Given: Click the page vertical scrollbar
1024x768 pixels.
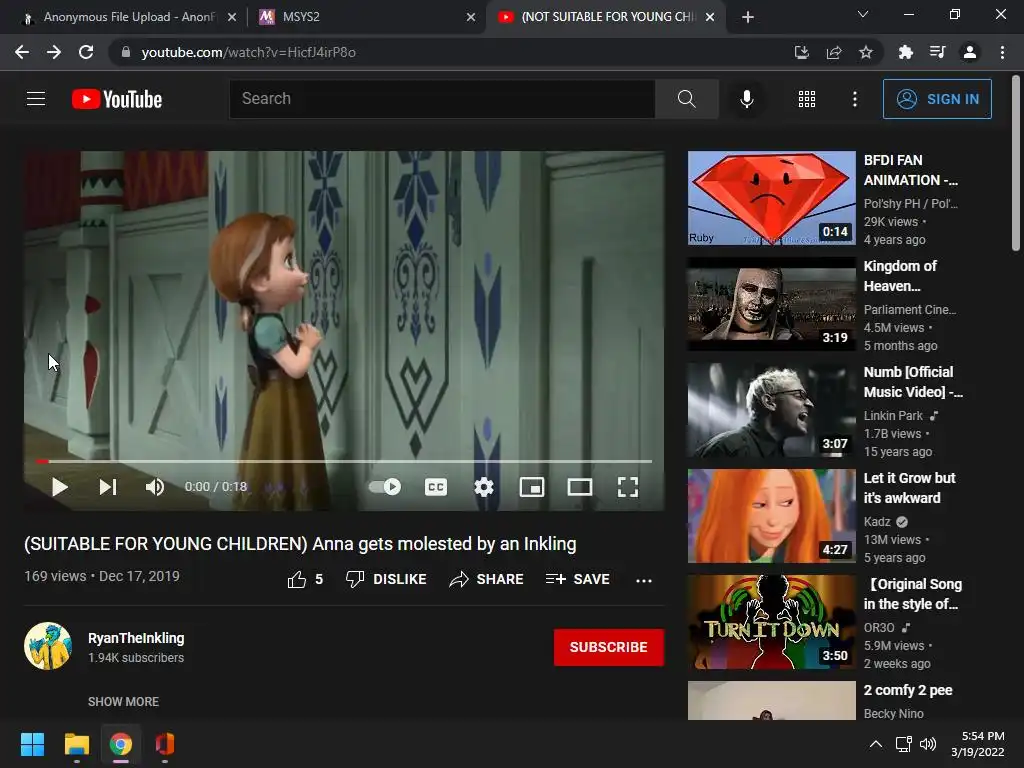Looking at the screenshot, I should tap(1016, 163).
